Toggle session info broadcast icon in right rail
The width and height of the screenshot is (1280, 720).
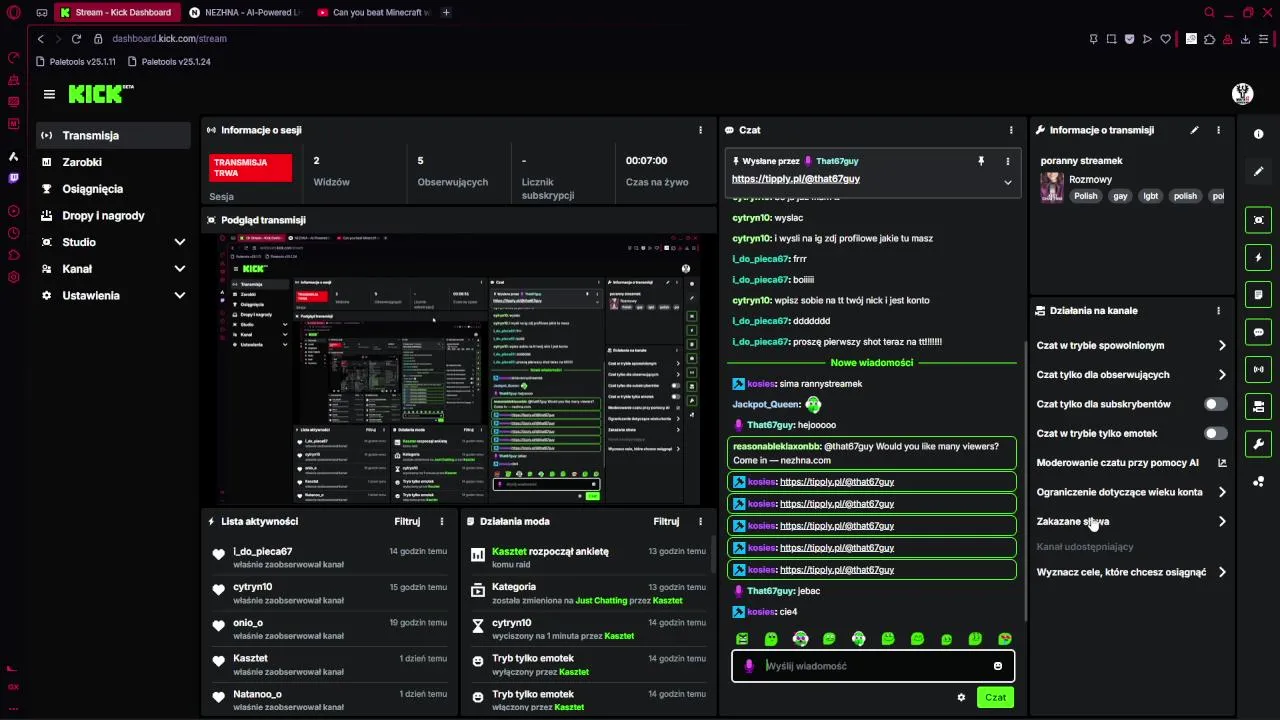tap(1258, 369)
